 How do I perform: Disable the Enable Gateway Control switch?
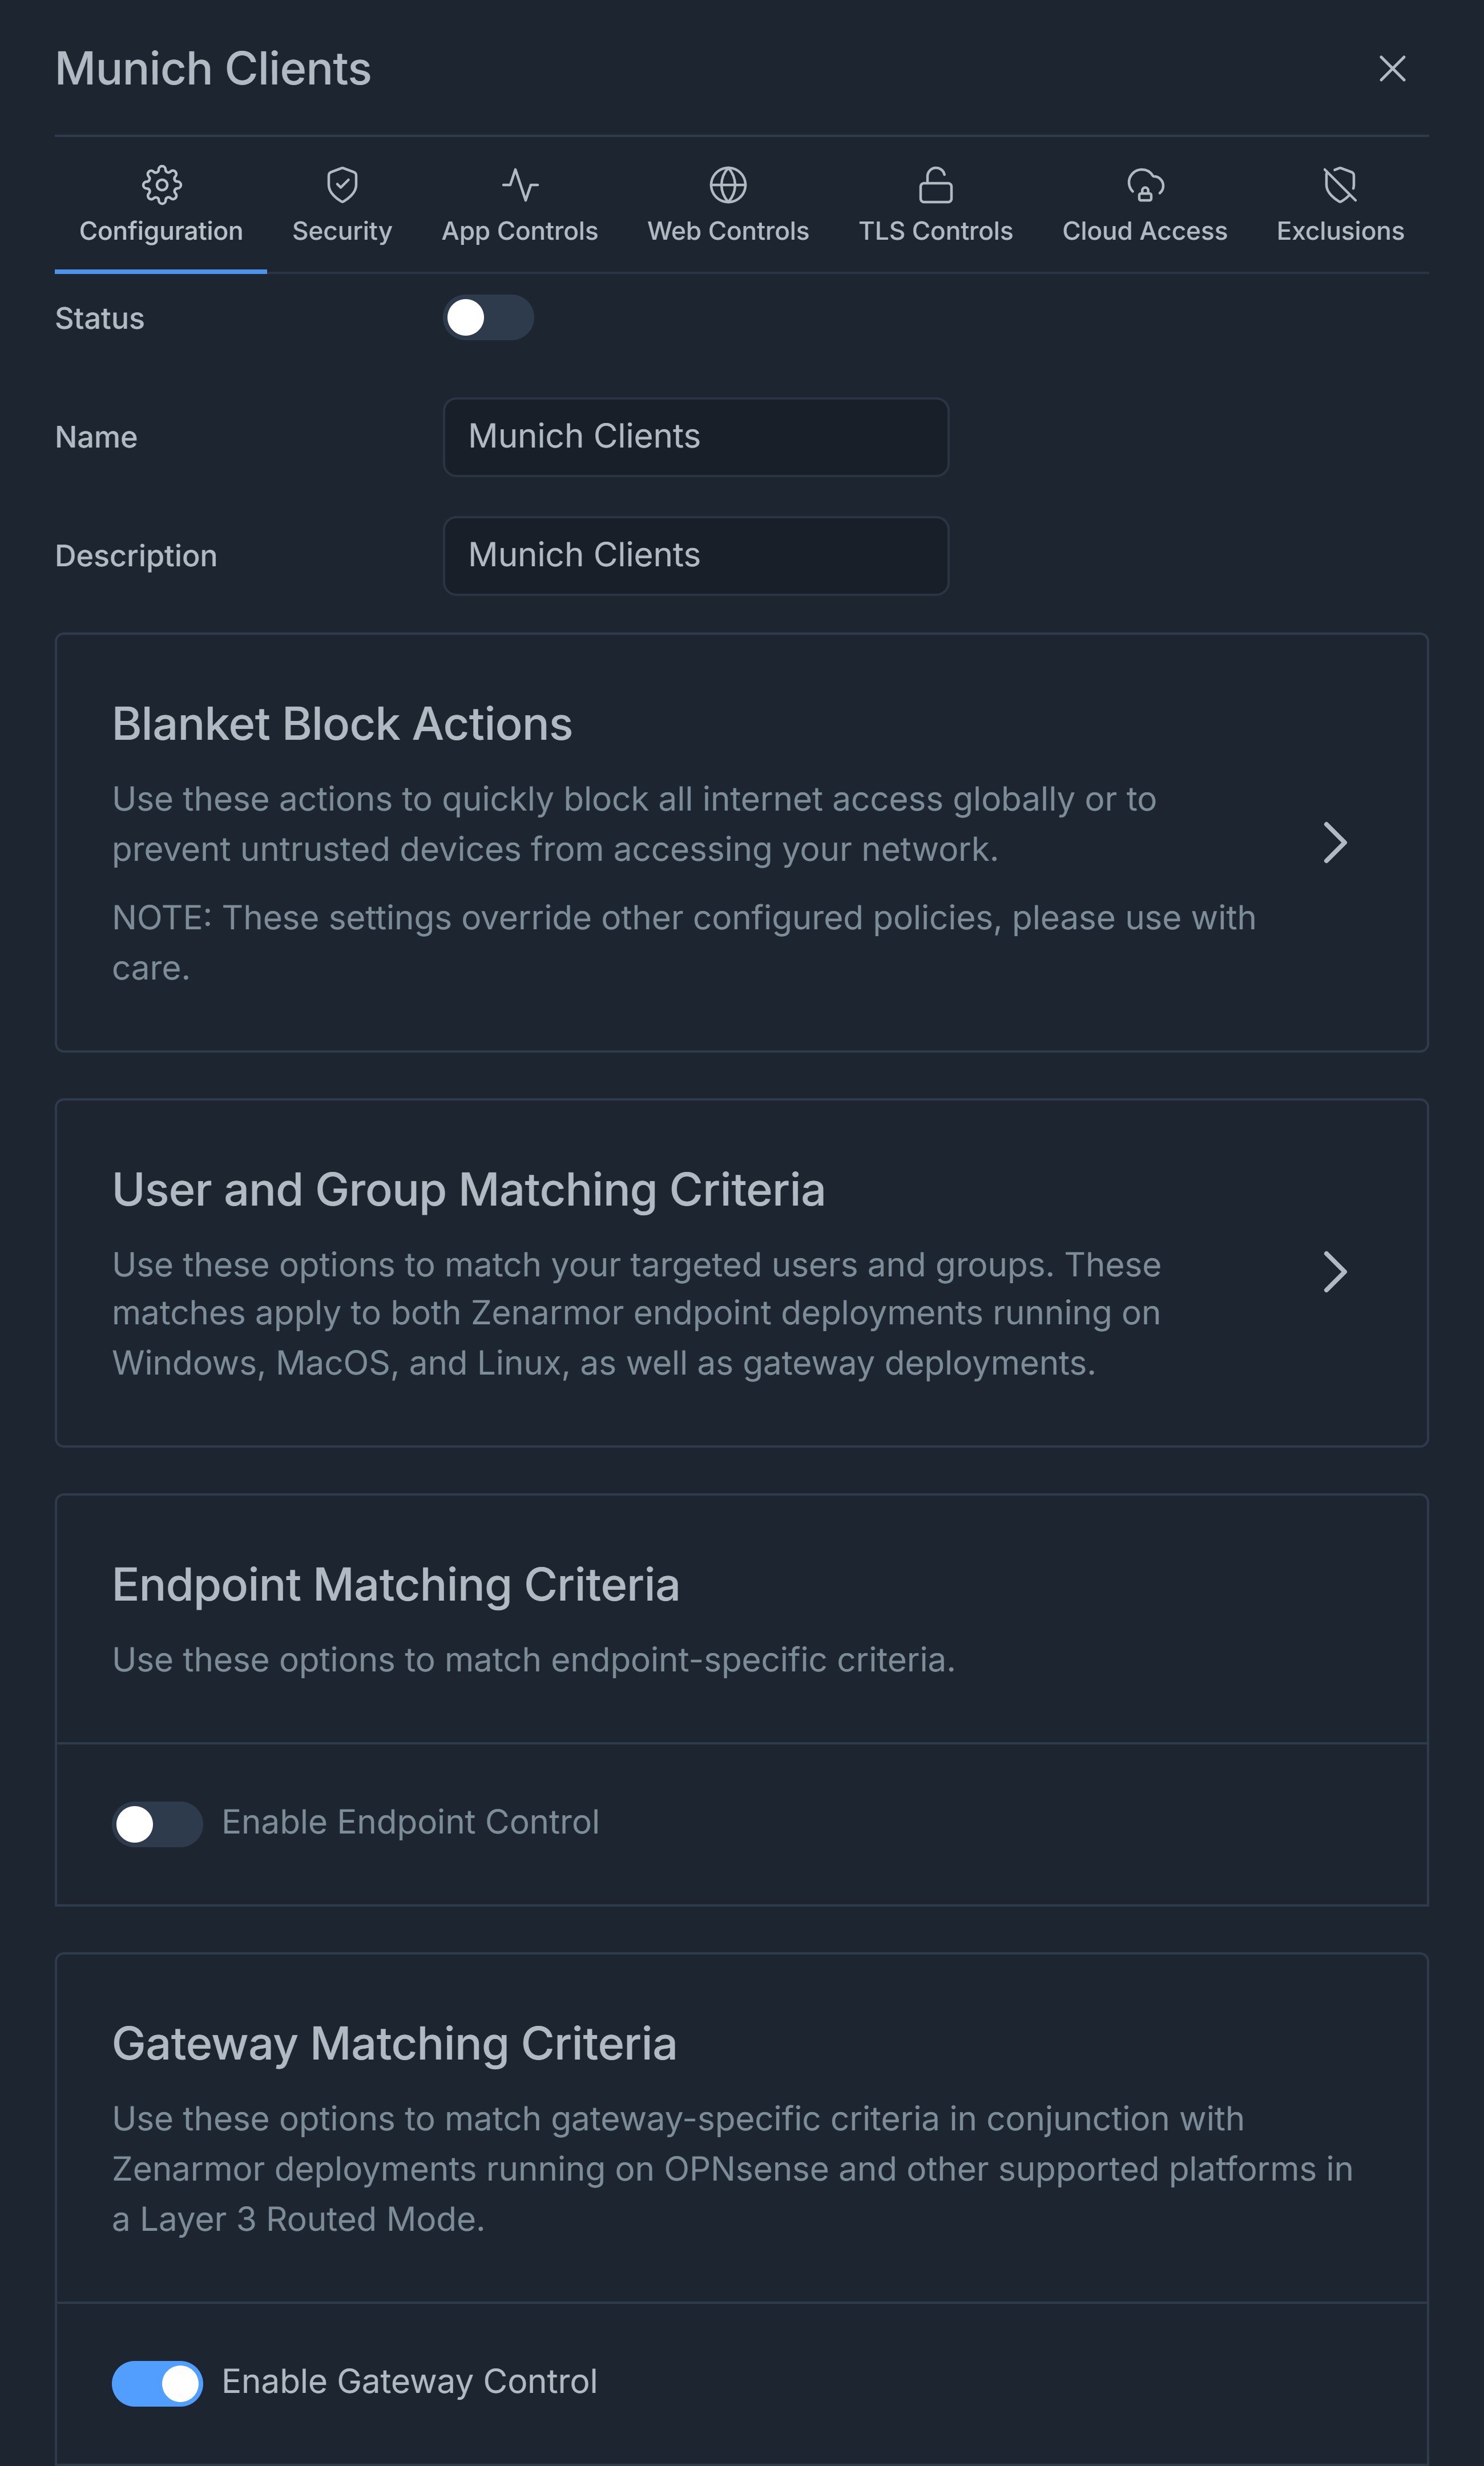coord(157,2383)
